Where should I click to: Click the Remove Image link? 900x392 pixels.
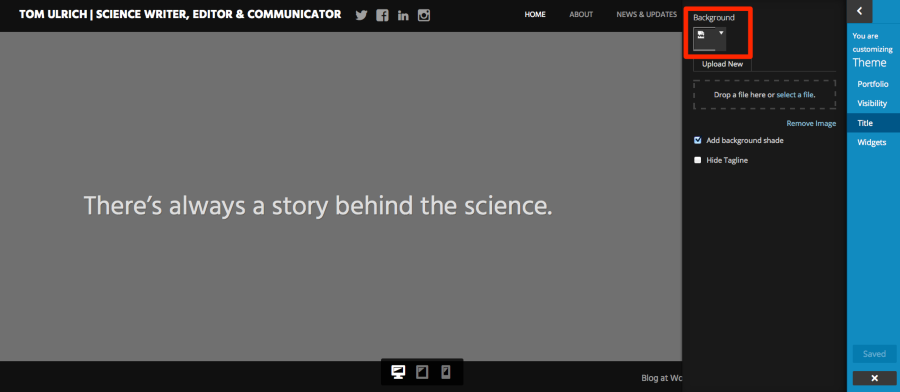(811, 123)
